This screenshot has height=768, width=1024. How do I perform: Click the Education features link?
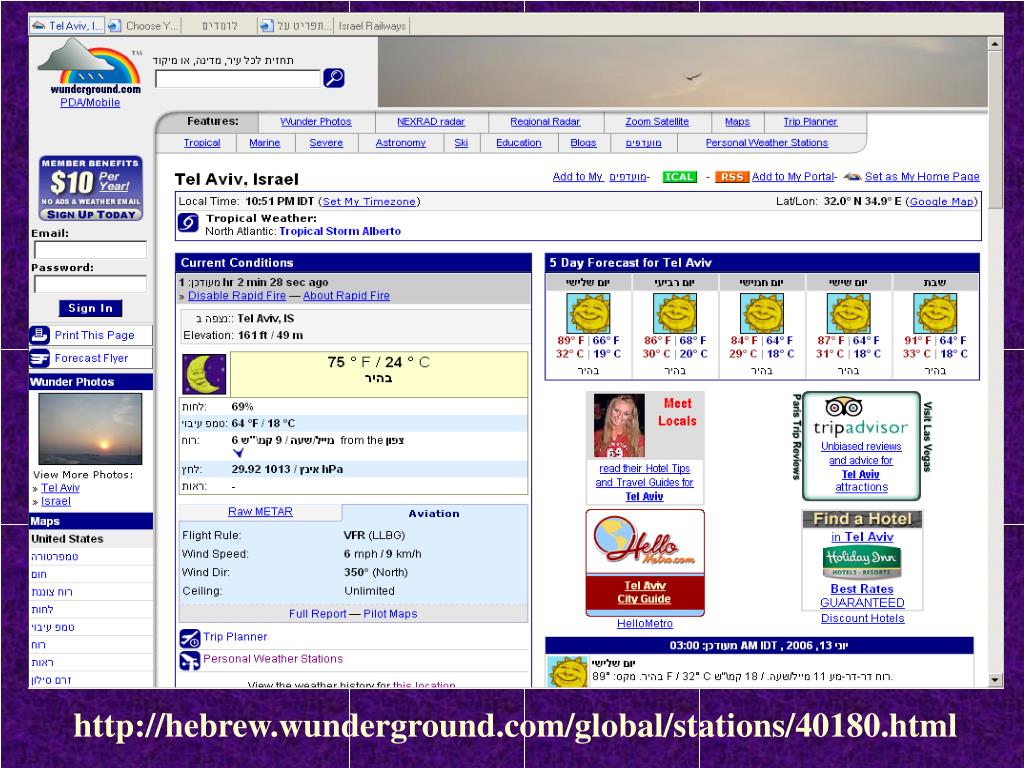pos(519,142)
